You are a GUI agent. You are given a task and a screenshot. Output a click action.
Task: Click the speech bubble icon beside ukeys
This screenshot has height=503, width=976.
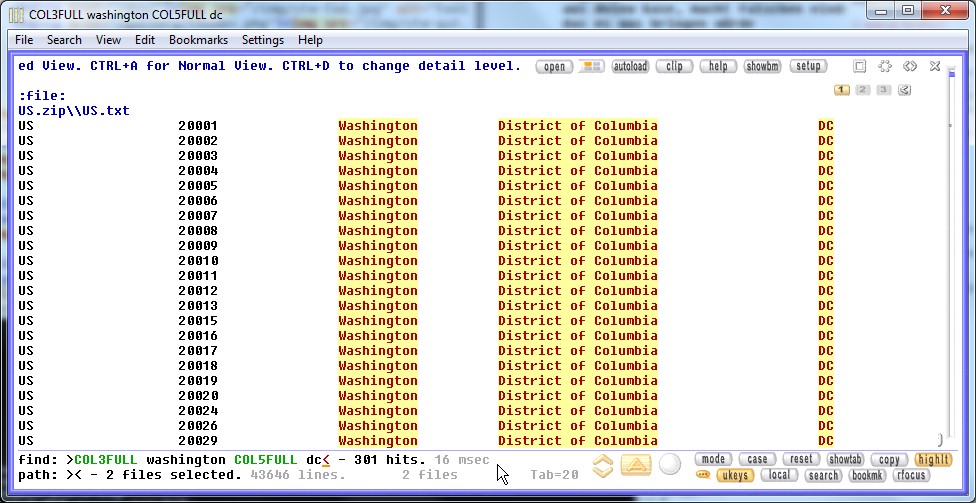click(703, 475)
